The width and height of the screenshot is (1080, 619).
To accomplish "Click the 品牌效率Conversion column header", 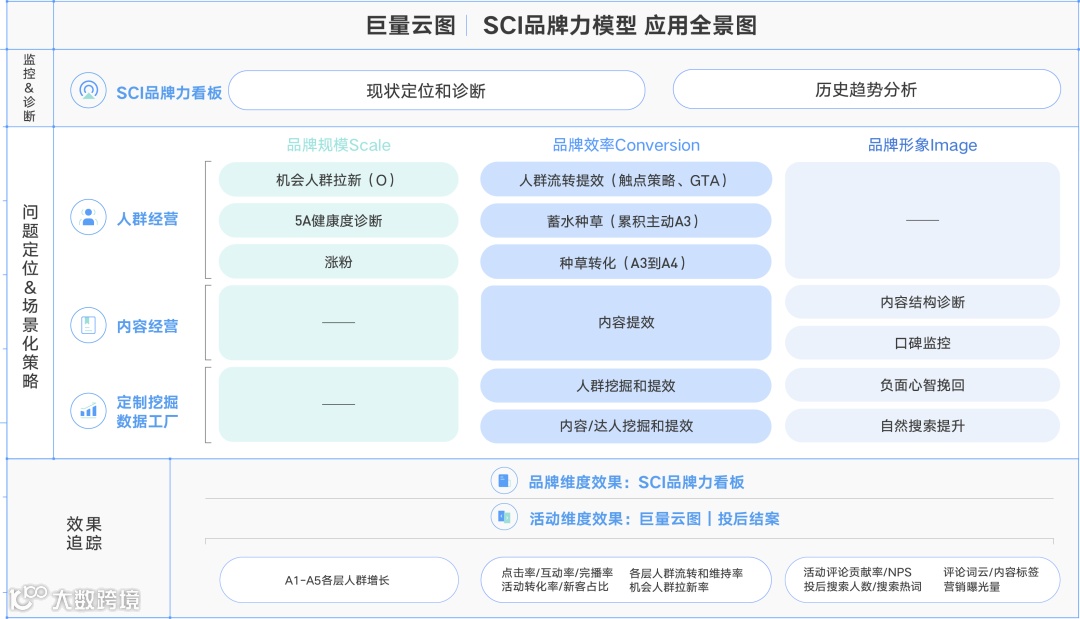I will point(626,145).
